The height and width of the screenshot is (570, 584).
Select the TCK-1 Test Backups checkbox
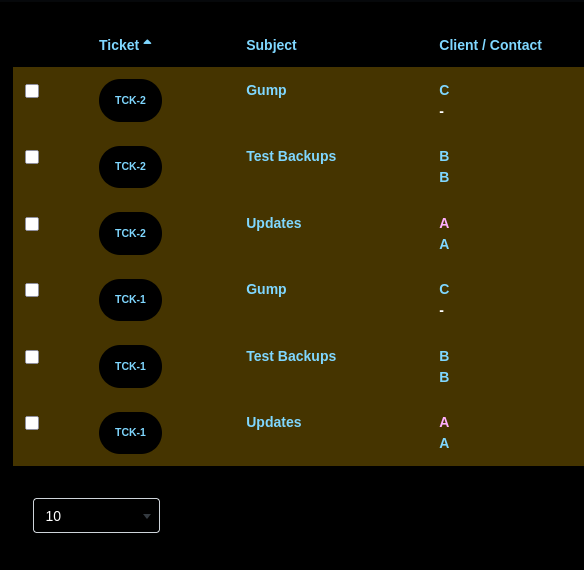32,357
